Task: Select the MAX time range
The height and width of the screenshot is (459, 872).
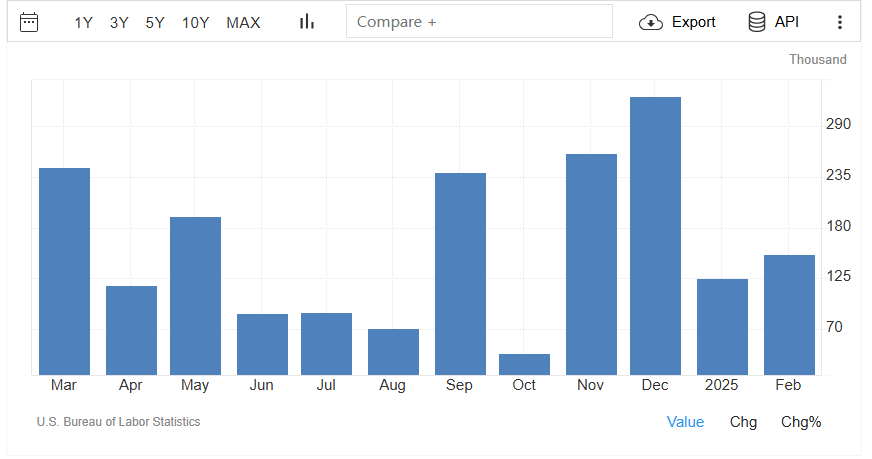Action: pos(243,22)
